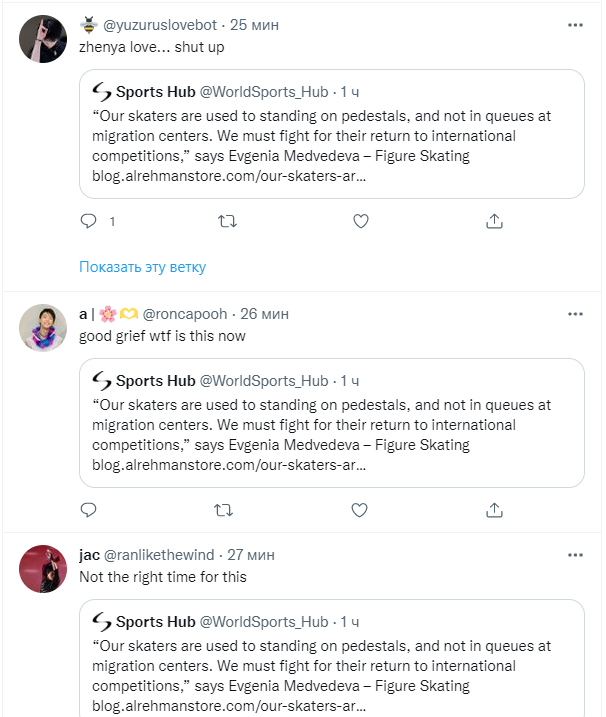This screenshot has height=717, width=606.
Task: Reply to the roncapooh tweet
Action: coord(89,510)
